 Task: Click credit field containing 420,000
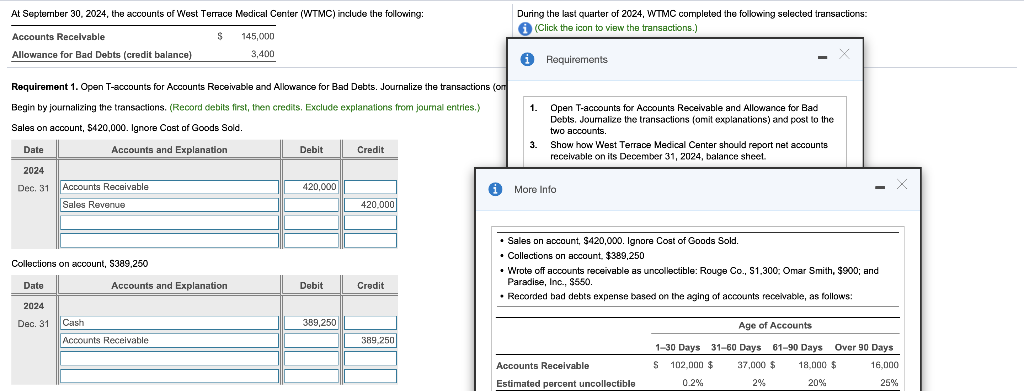click(370, 205)
